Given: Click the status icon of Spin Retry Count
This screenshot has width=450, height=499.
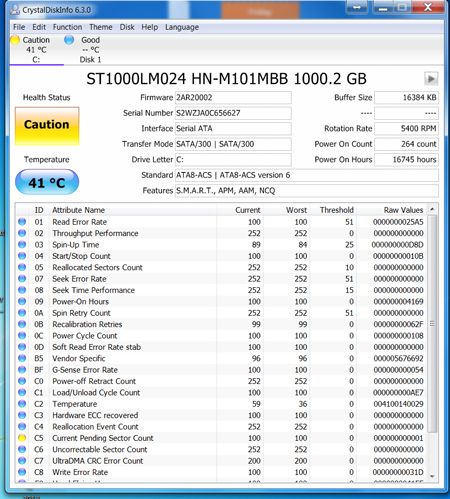Looking at the screenshot, I should pyautogui.click(x=22, y=313).
